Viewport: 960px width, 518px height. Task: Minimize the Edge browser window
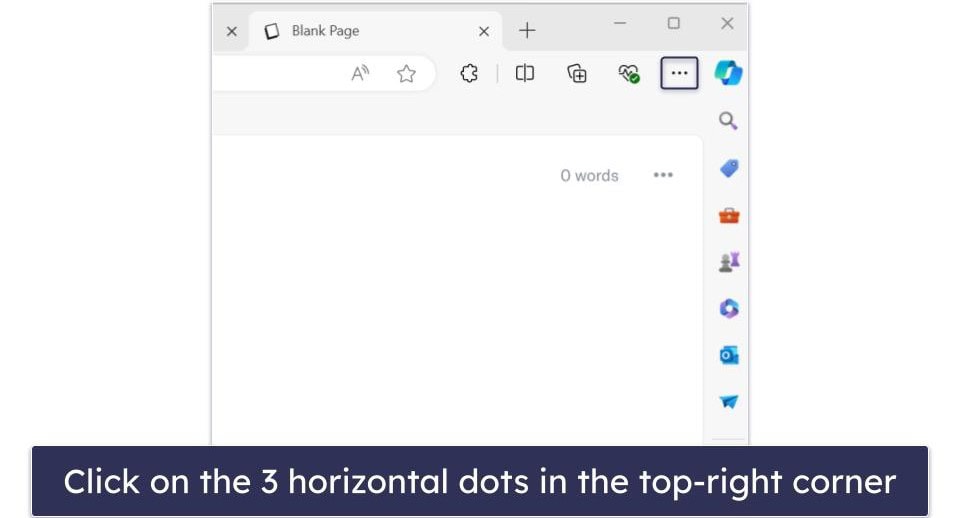coord(620,23)
